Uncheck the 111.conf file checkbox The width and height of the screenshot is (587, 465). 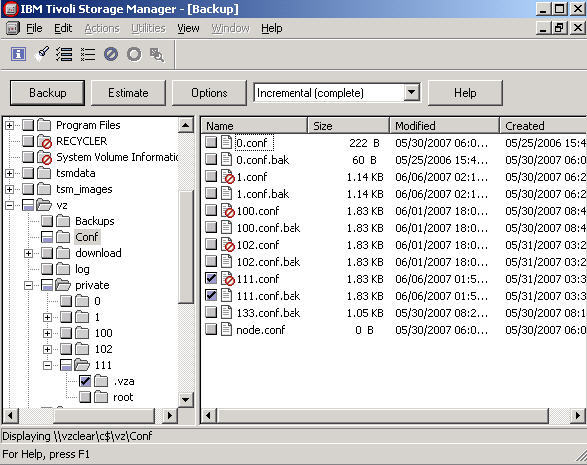pos(211,279)
